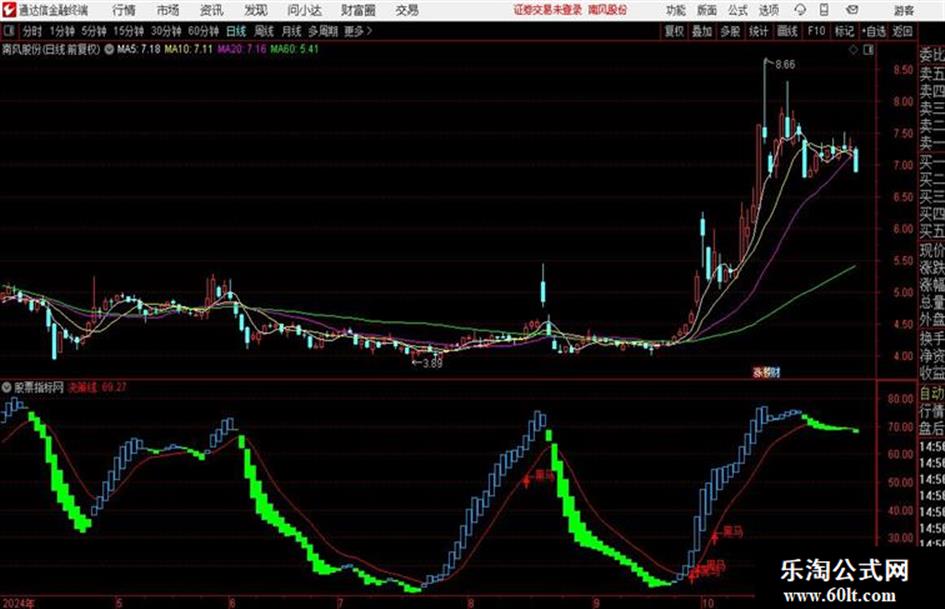Open the 功能 top menu
The image size is (945, 609).
tap(676, 10)
